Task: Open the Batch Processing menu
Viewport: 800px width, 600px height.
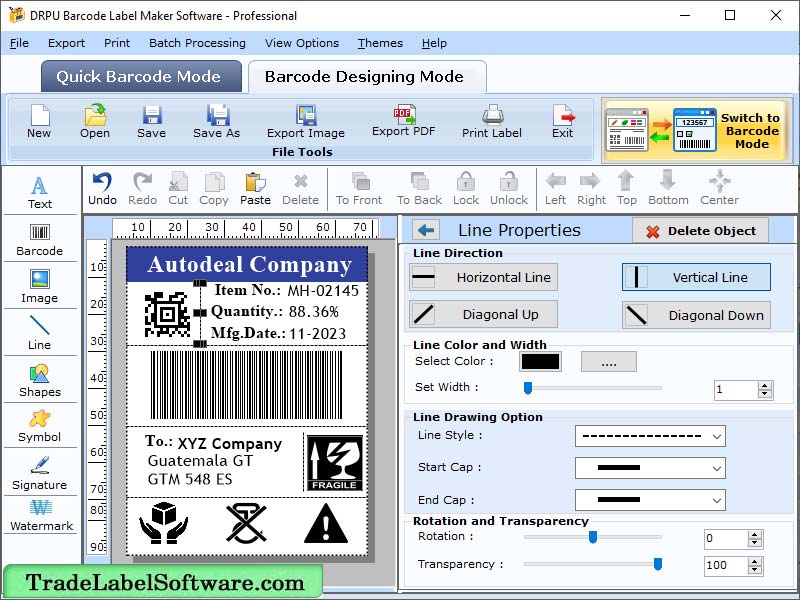Action: (198, 43)
